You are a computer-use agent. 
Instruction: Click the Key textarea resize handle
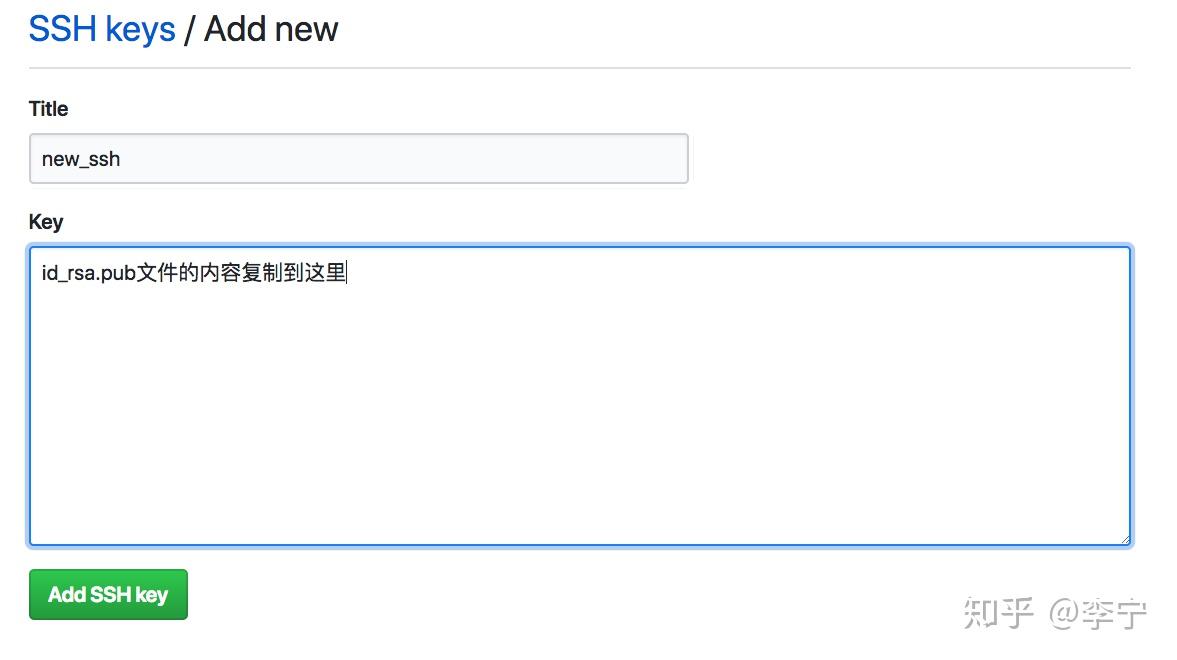1125,539
